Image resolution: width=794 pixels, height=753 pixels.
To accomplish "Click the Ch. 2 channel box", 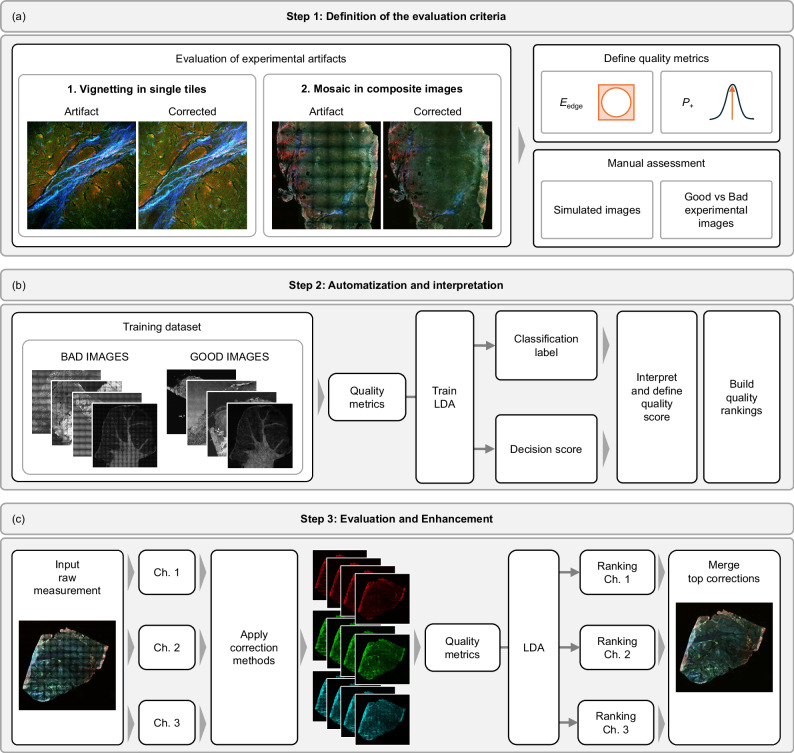I will 167,647.
